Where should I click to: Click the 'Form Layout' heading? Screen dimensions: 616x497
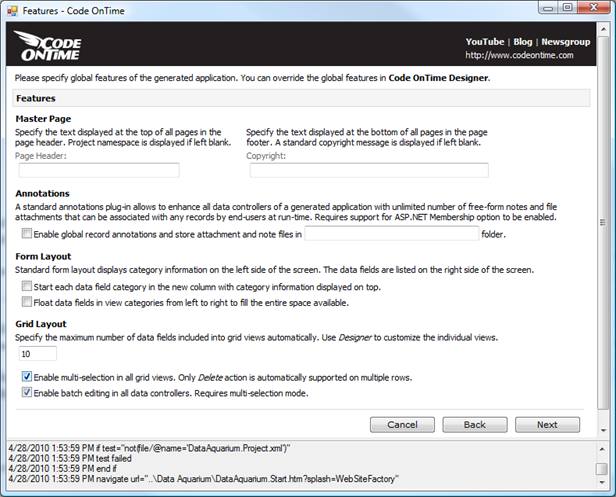point(43,257)
